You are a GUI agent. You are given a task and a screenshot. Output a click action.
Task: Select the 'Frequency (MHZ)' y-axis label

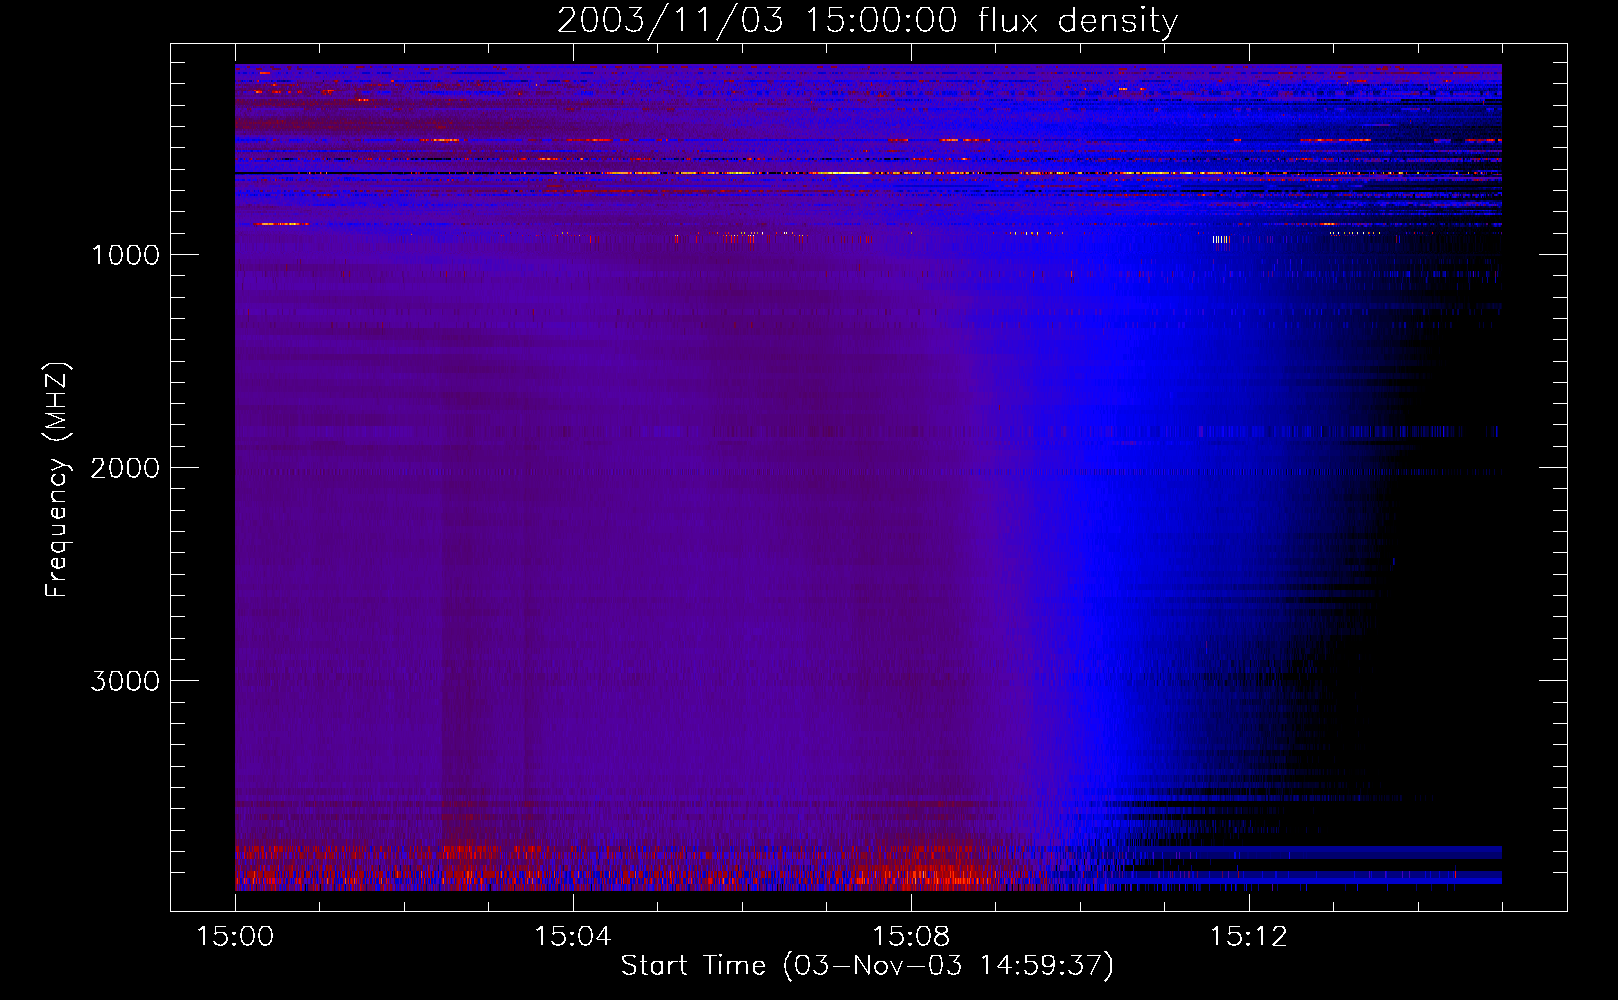pyautogui.click(x=56, y=480)
